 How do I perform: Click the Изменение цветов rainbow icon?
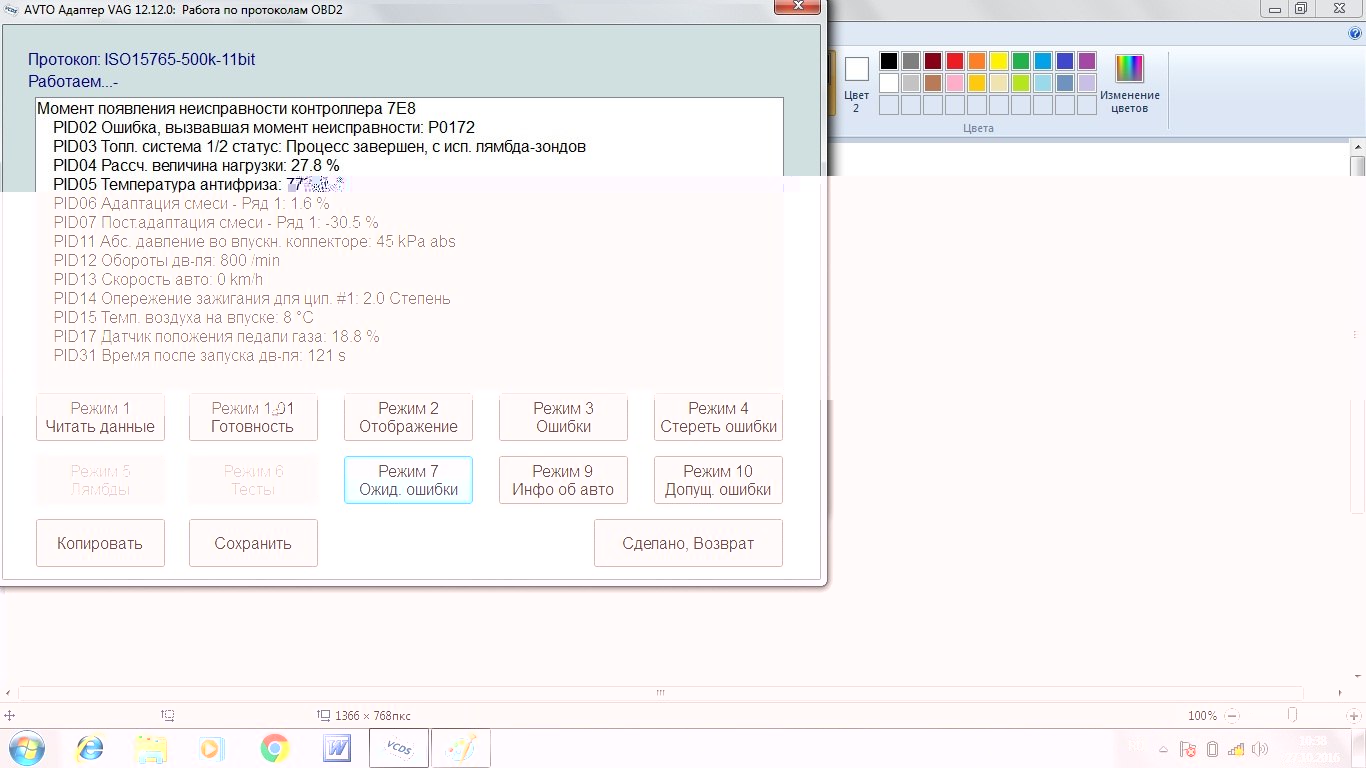(1129, 69)
